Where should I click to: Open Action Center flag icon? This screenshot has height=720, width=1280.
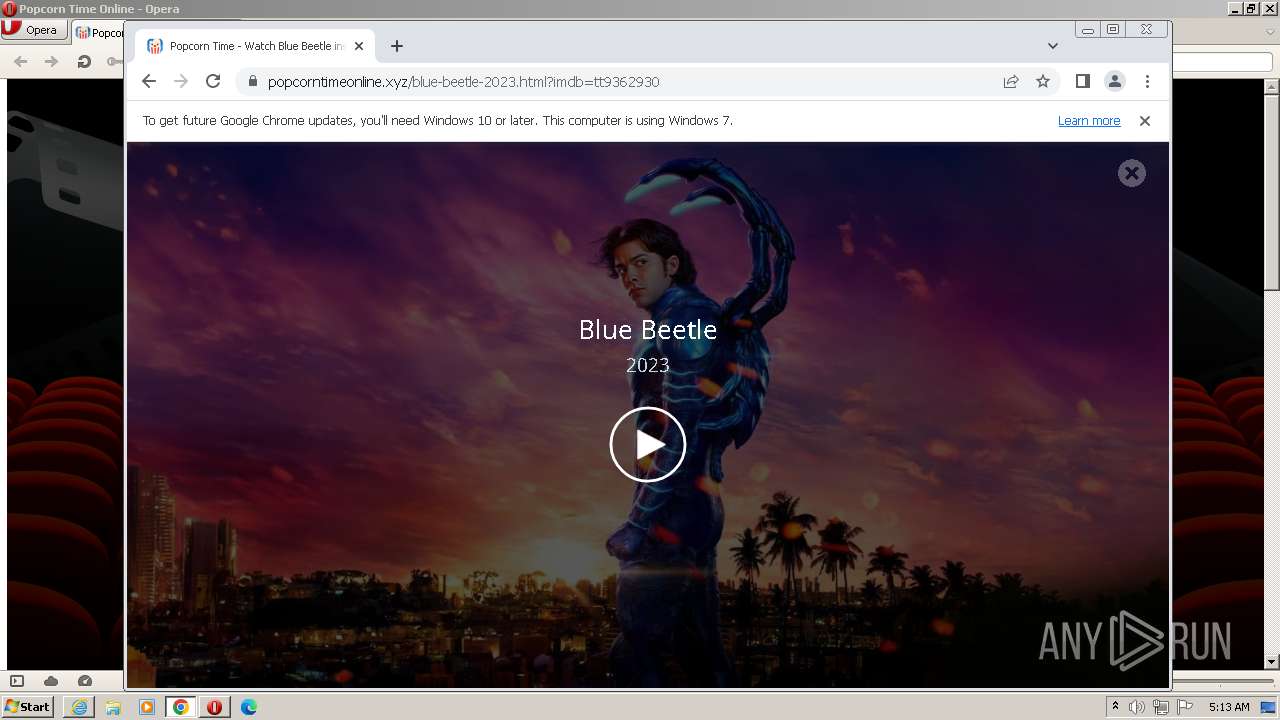[1184, 707]
